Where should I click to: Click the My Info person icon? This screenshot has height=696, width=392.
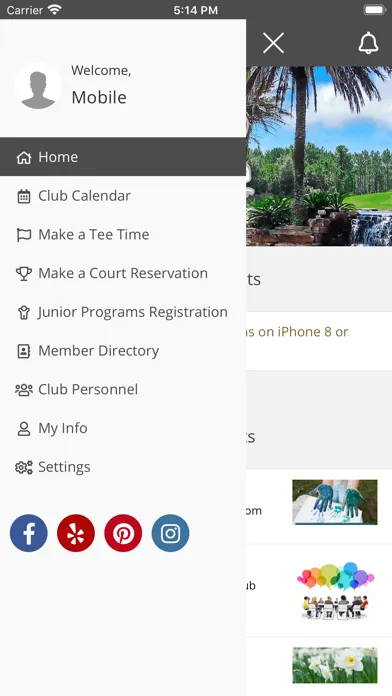24,429
